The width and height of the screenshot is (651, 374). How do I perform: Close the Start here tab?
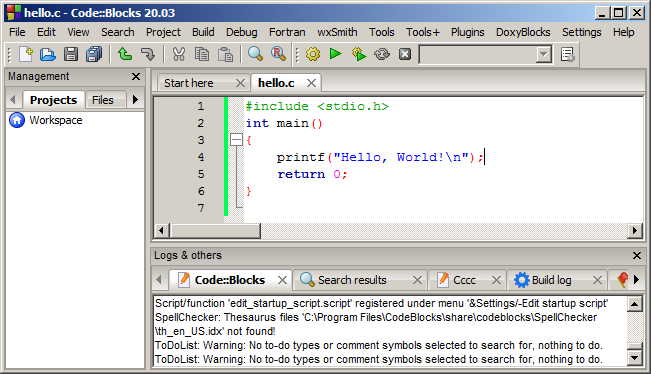tap(240, 83)
